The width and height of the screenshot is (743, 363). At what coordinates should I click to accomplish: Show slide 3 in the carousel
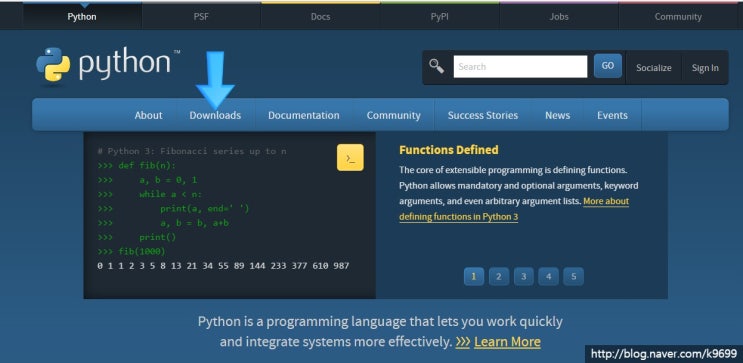pos(524,277)
